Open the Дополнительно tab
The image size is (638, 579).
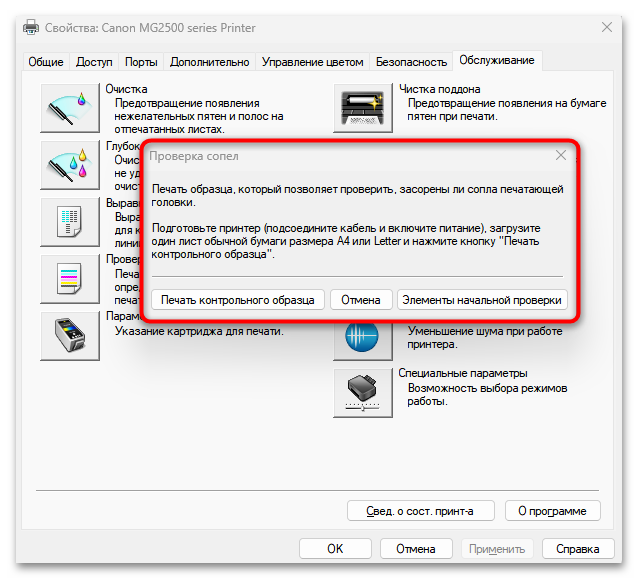tap(210, 62)
